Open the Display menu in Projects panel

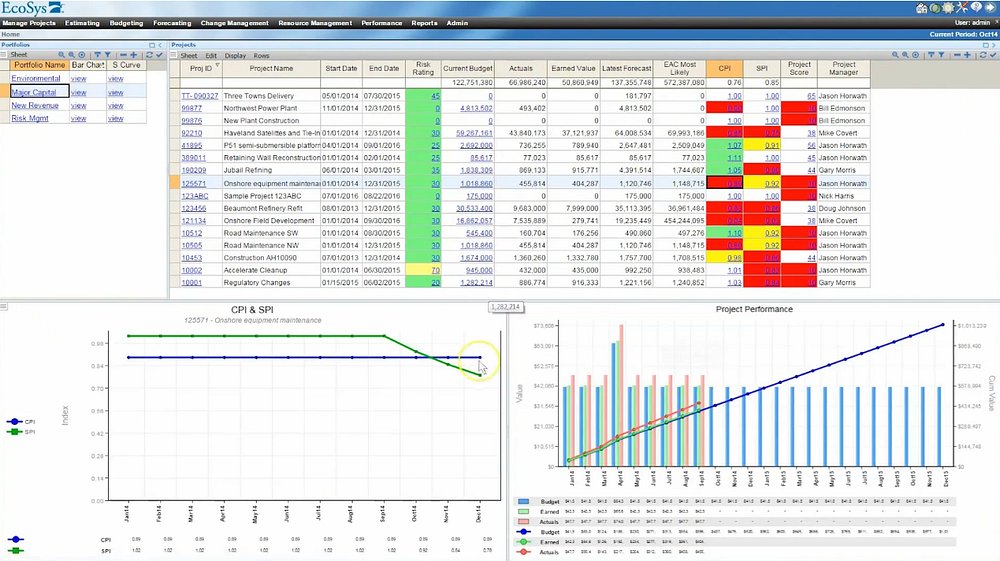[x=235, y=56]
